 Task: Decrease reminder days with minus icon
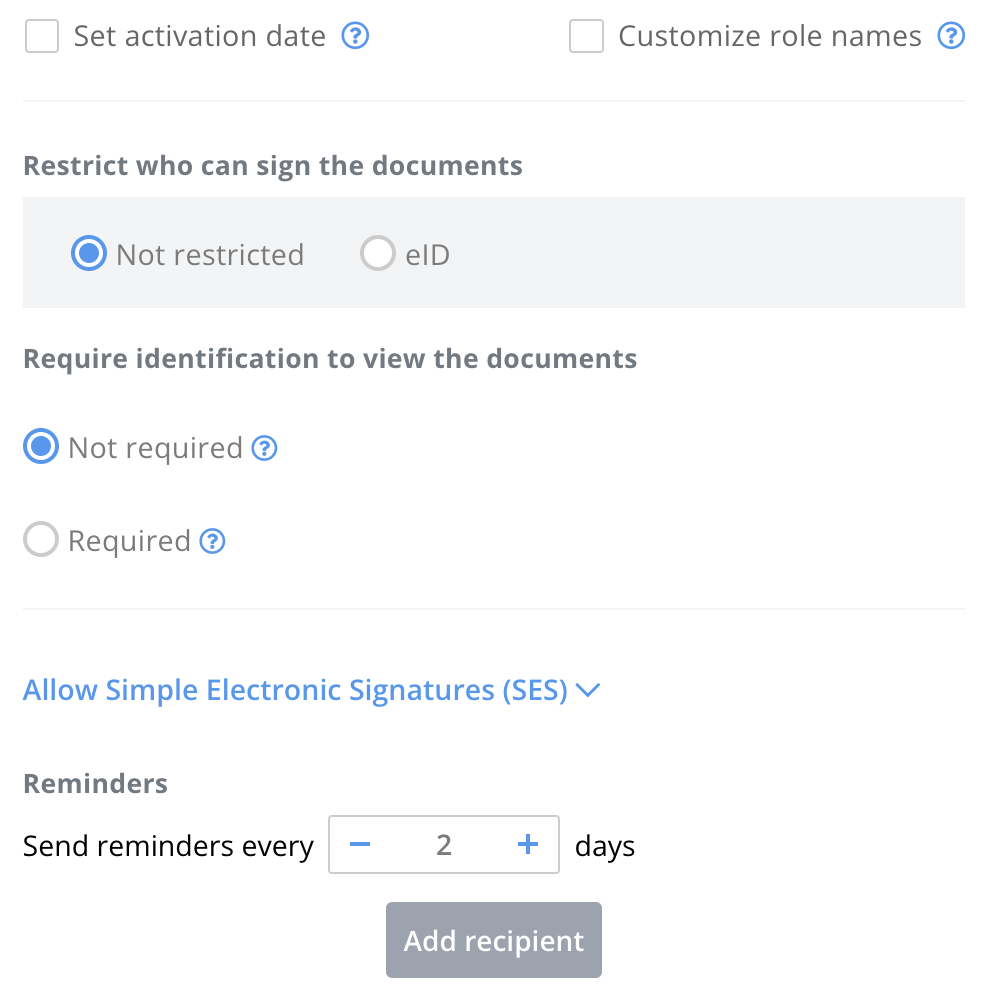(x=360, y=844)
